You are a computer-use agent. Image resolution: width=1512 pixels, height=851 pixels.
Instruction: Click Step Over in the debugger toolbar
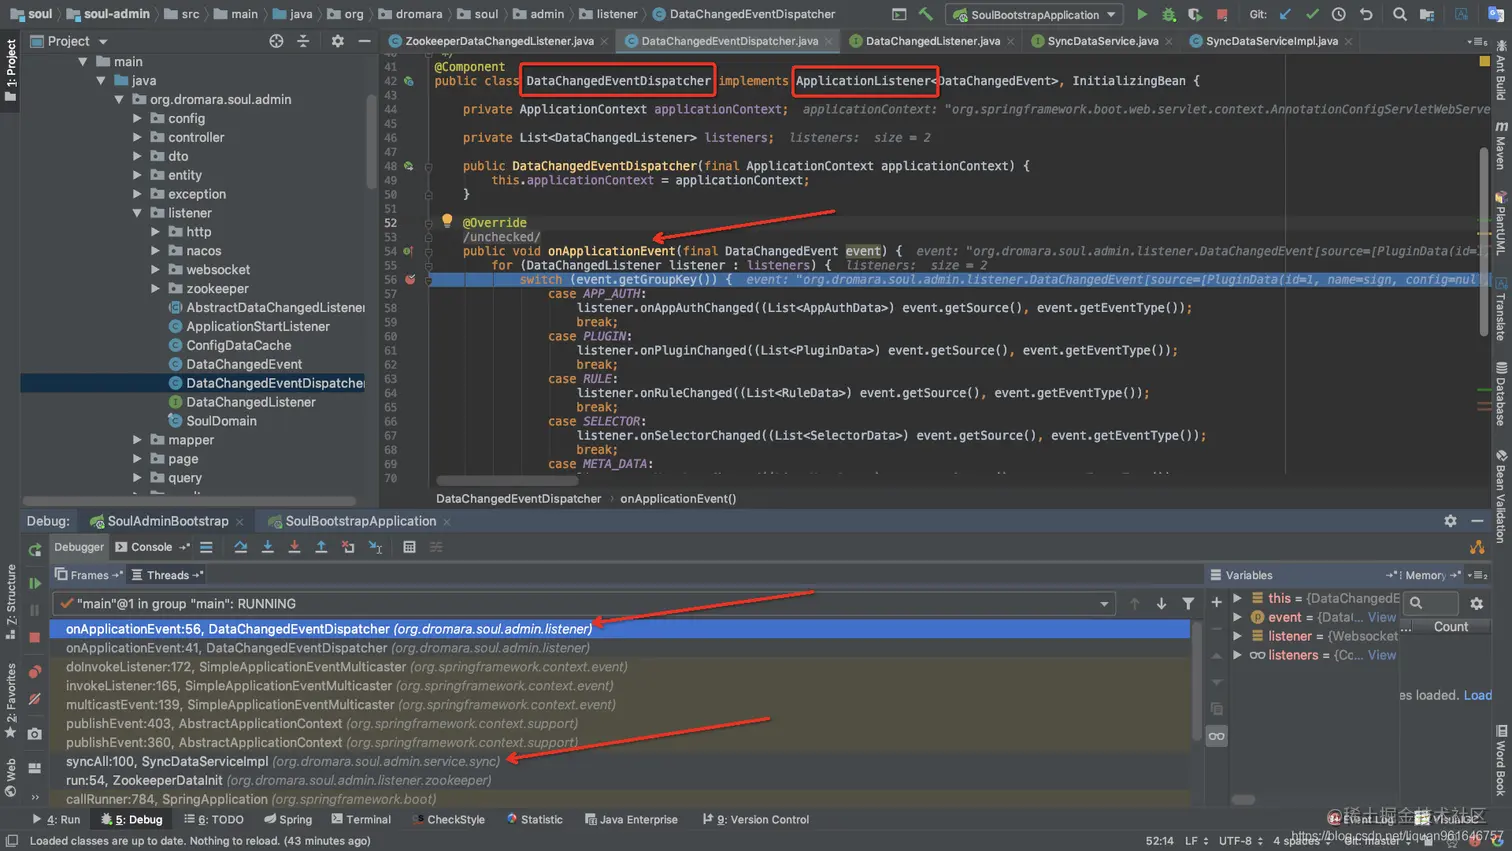click(x=240, y=547)
